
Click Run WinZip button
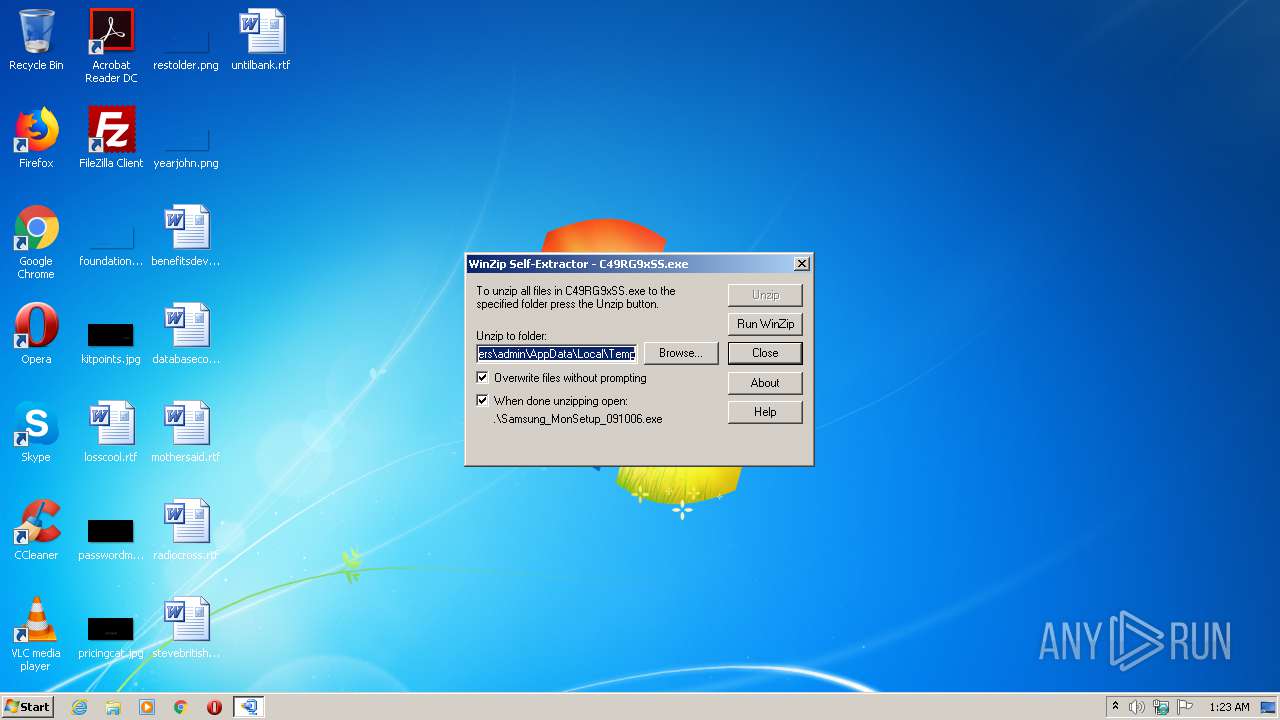(765, 324)
